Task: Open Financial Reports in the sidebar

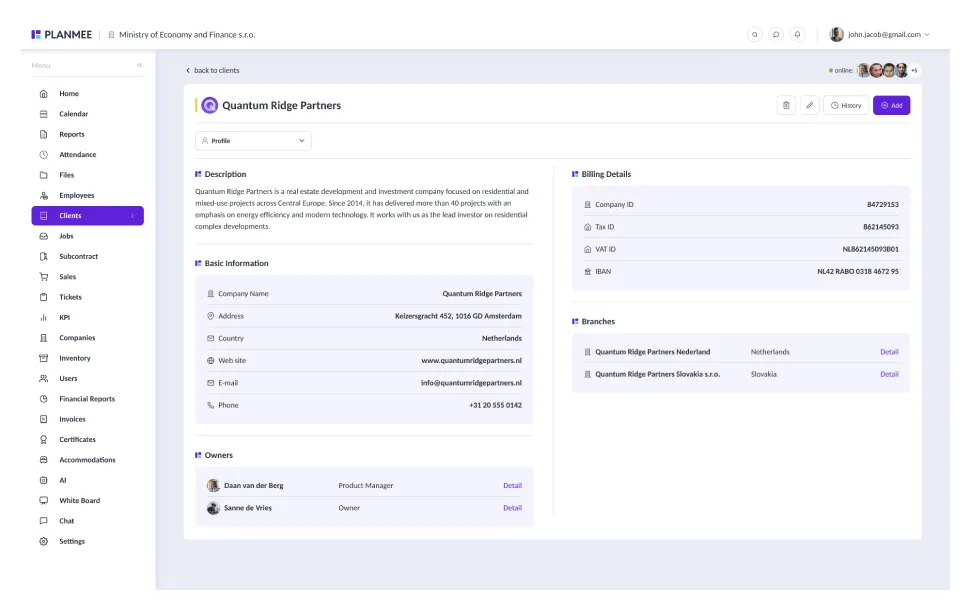Action: [87, 399]
